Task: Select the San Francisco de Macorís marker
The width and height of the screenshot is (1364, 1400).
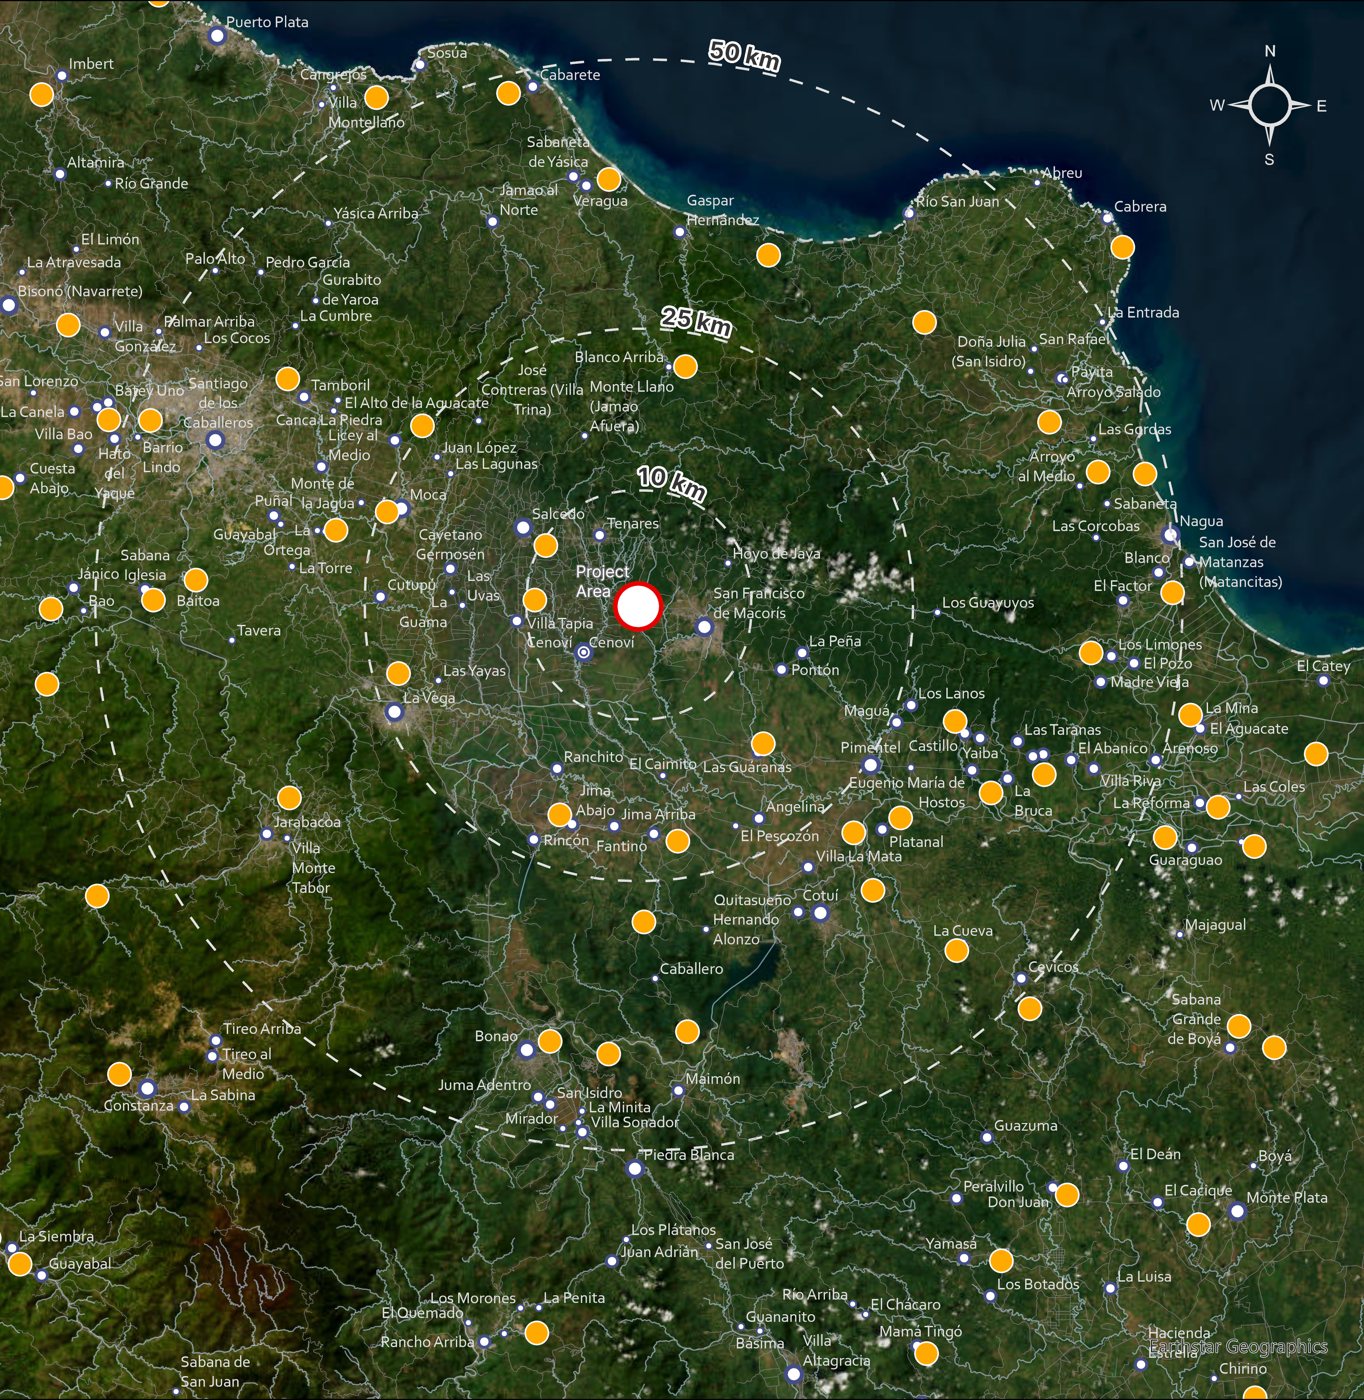Action: (704, 627)
